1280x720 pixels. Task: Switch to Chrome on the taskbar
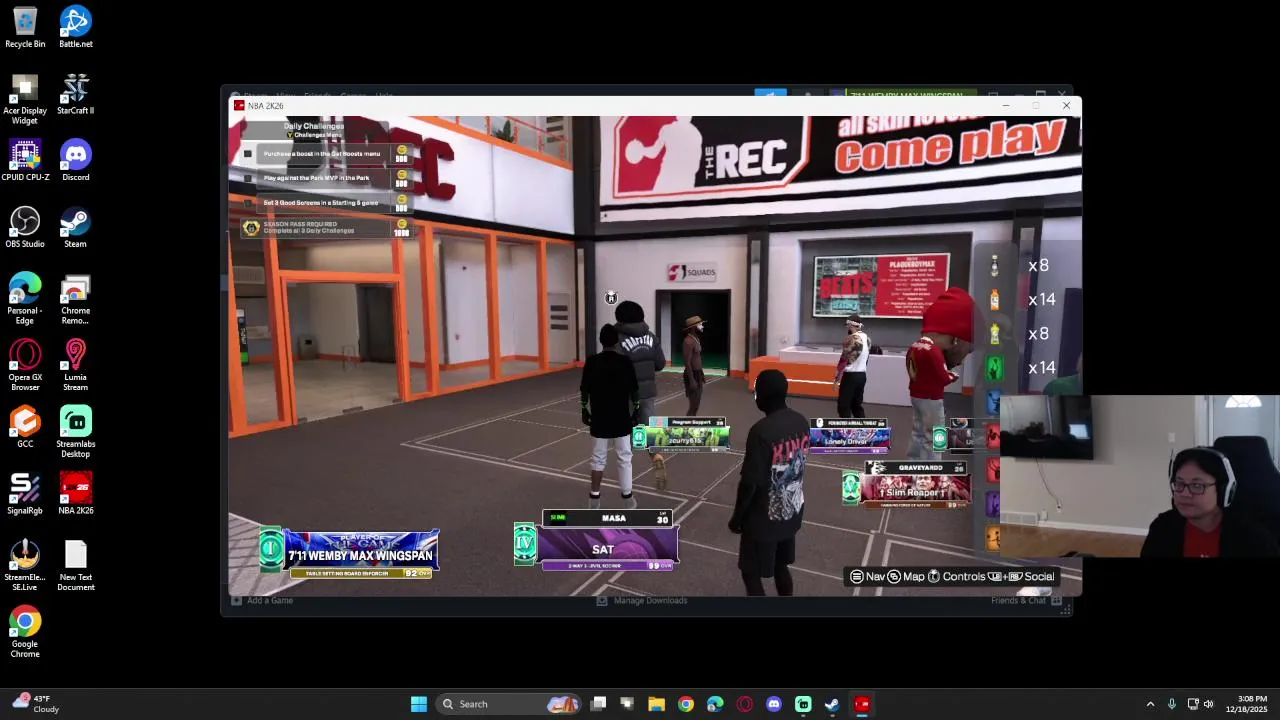(x=685, y=704)
